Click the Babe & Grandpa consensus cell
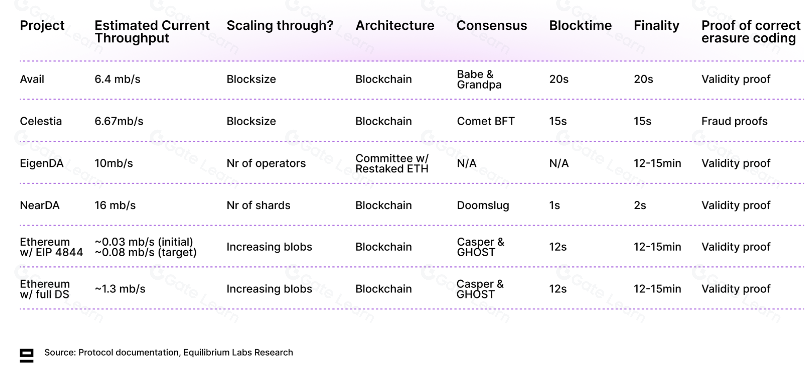The height and width of the screenshot is (373, 812). coord(479,79)
